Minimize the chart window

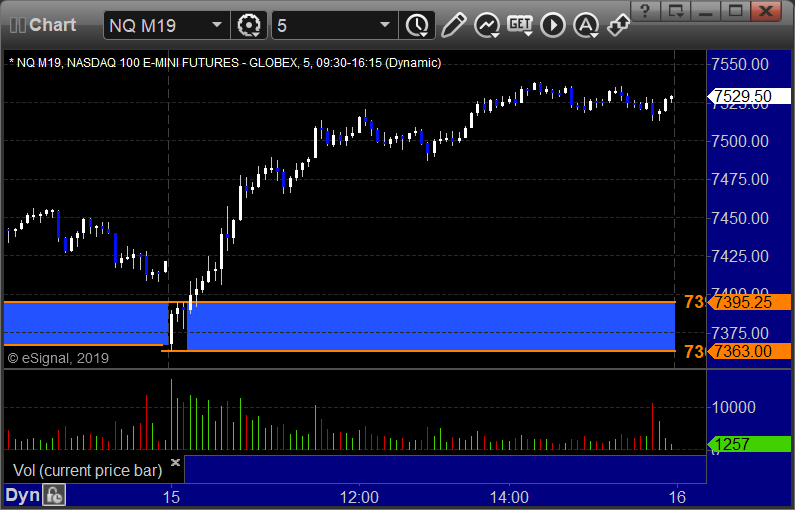tap(705, 11)
